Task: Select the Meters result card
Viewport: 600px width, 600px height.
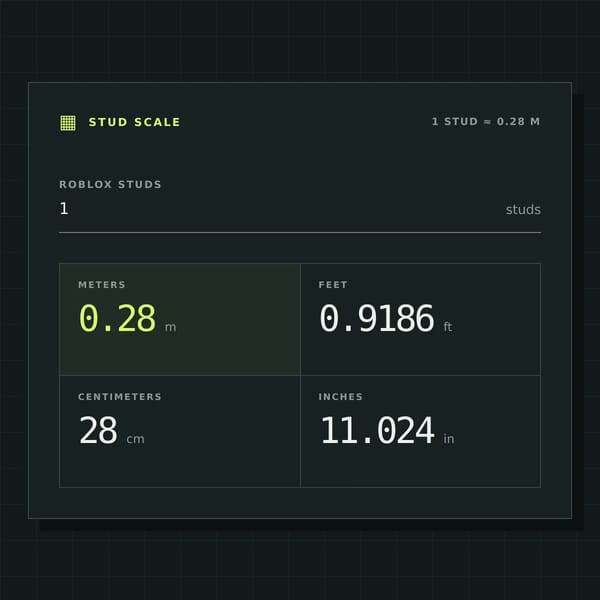Action: 180,319
